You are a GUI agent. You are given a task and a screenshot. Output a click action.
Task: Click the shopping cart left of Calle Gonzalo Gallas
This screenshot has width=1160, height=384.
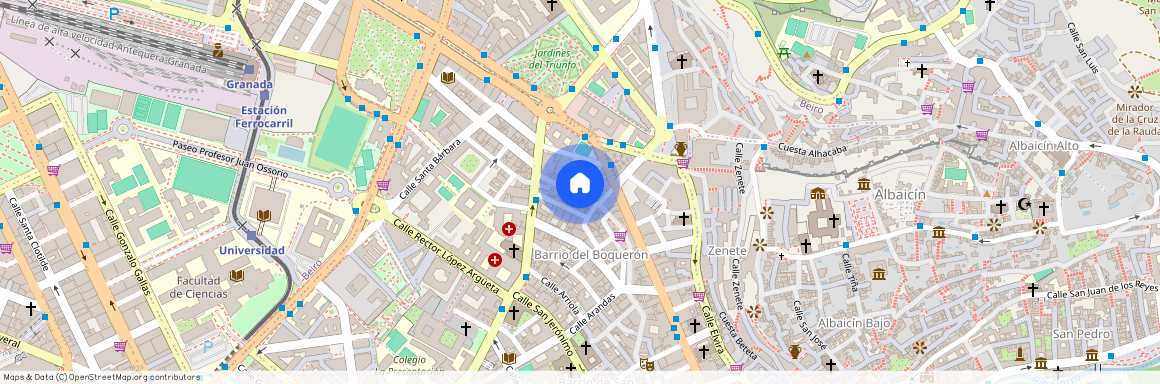(53, 170)
